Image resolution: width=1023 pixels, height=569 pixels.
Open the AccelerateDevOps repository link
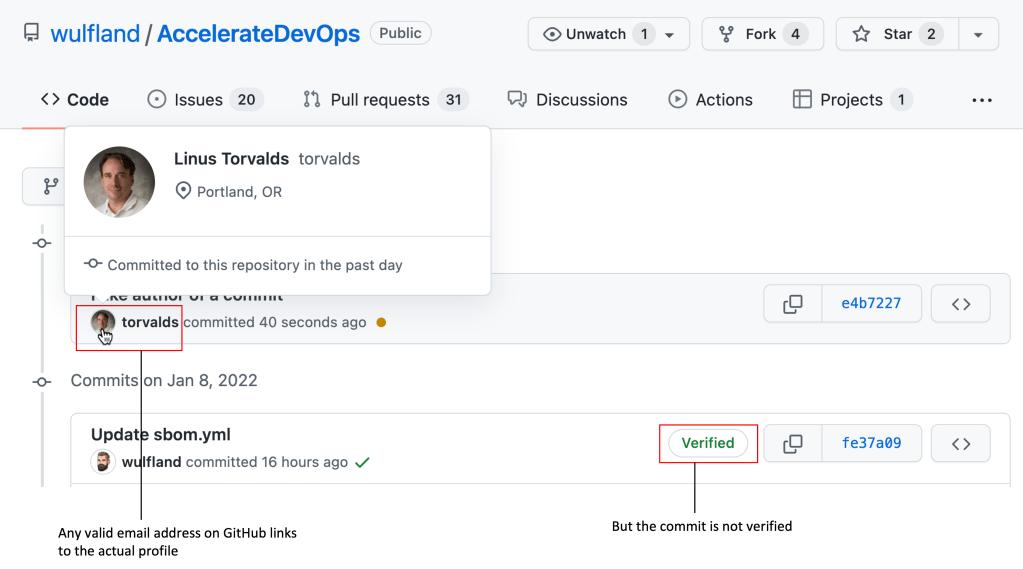tap(258, 33)
